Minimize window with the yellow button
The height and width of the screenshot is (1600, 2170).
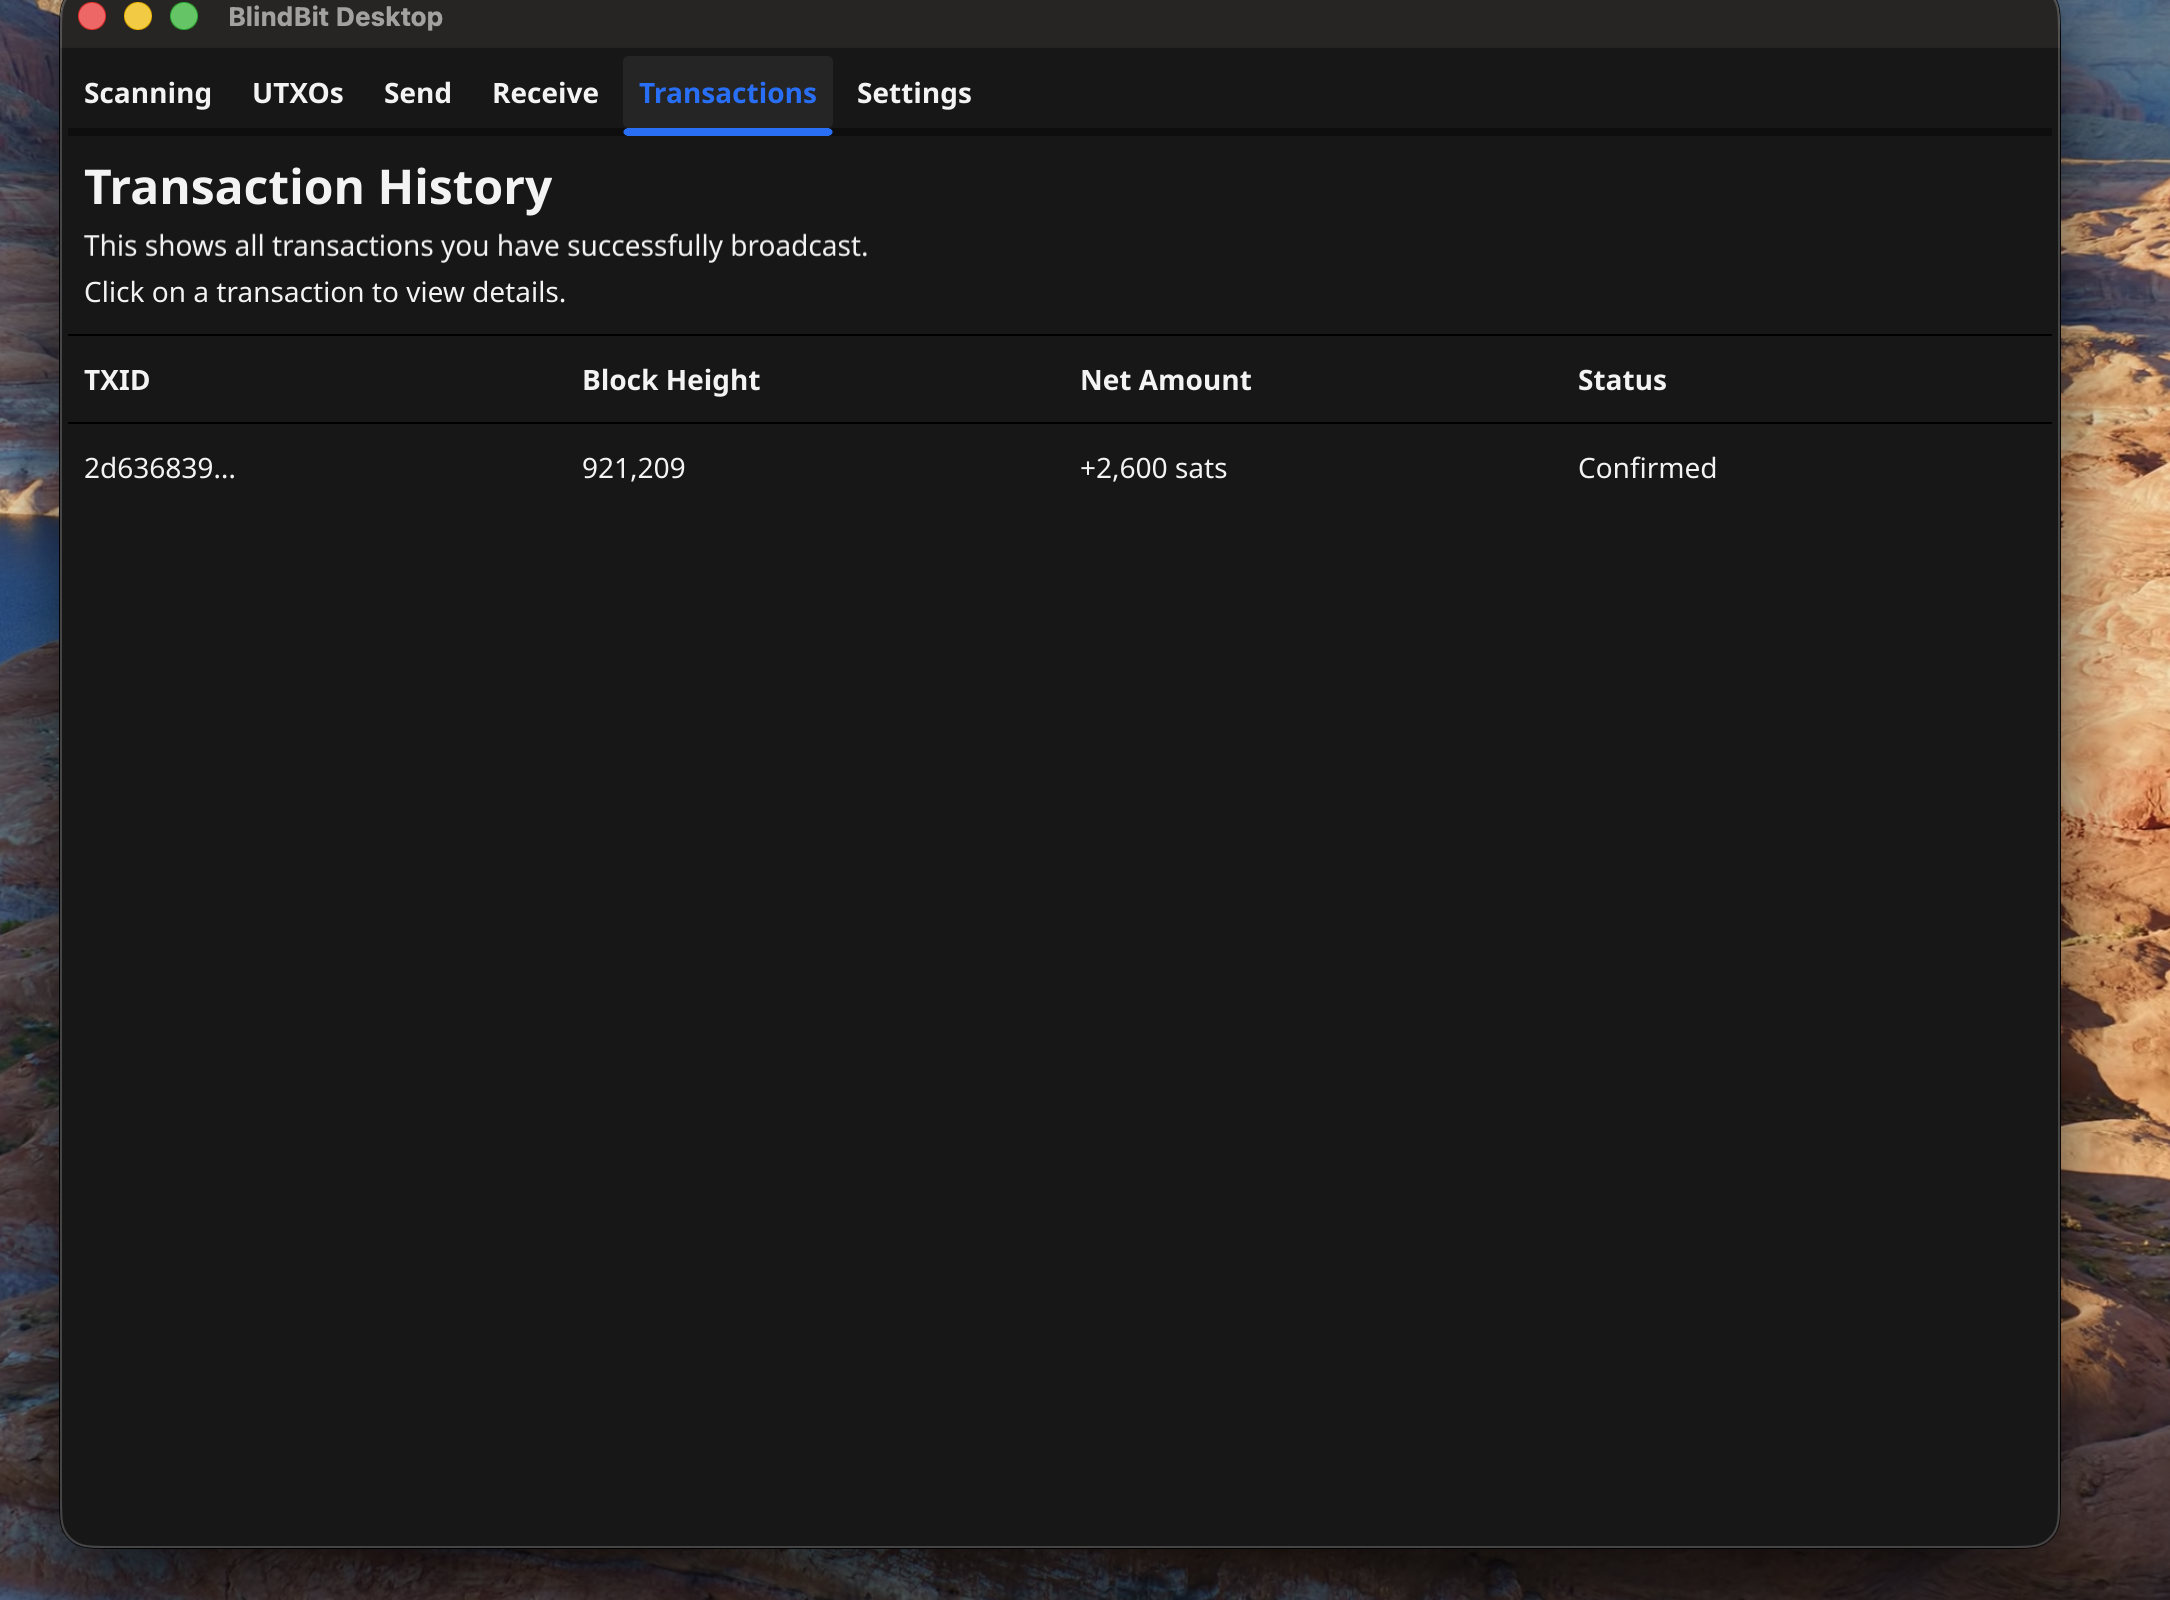click(138, 16)
